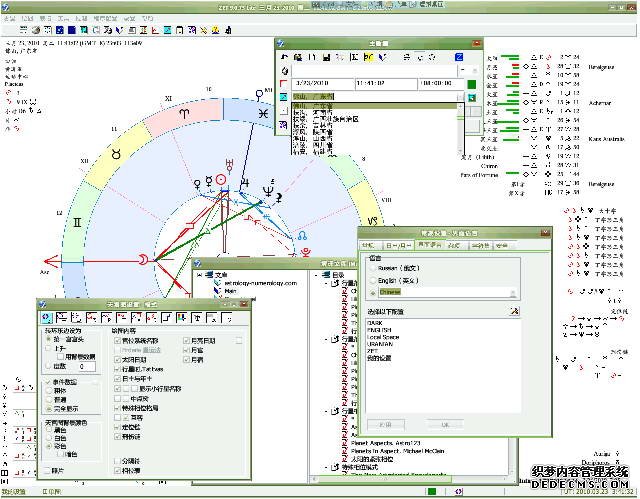Click the Sun glyph in the chart

pyautogui.click(x=223, y=180)
